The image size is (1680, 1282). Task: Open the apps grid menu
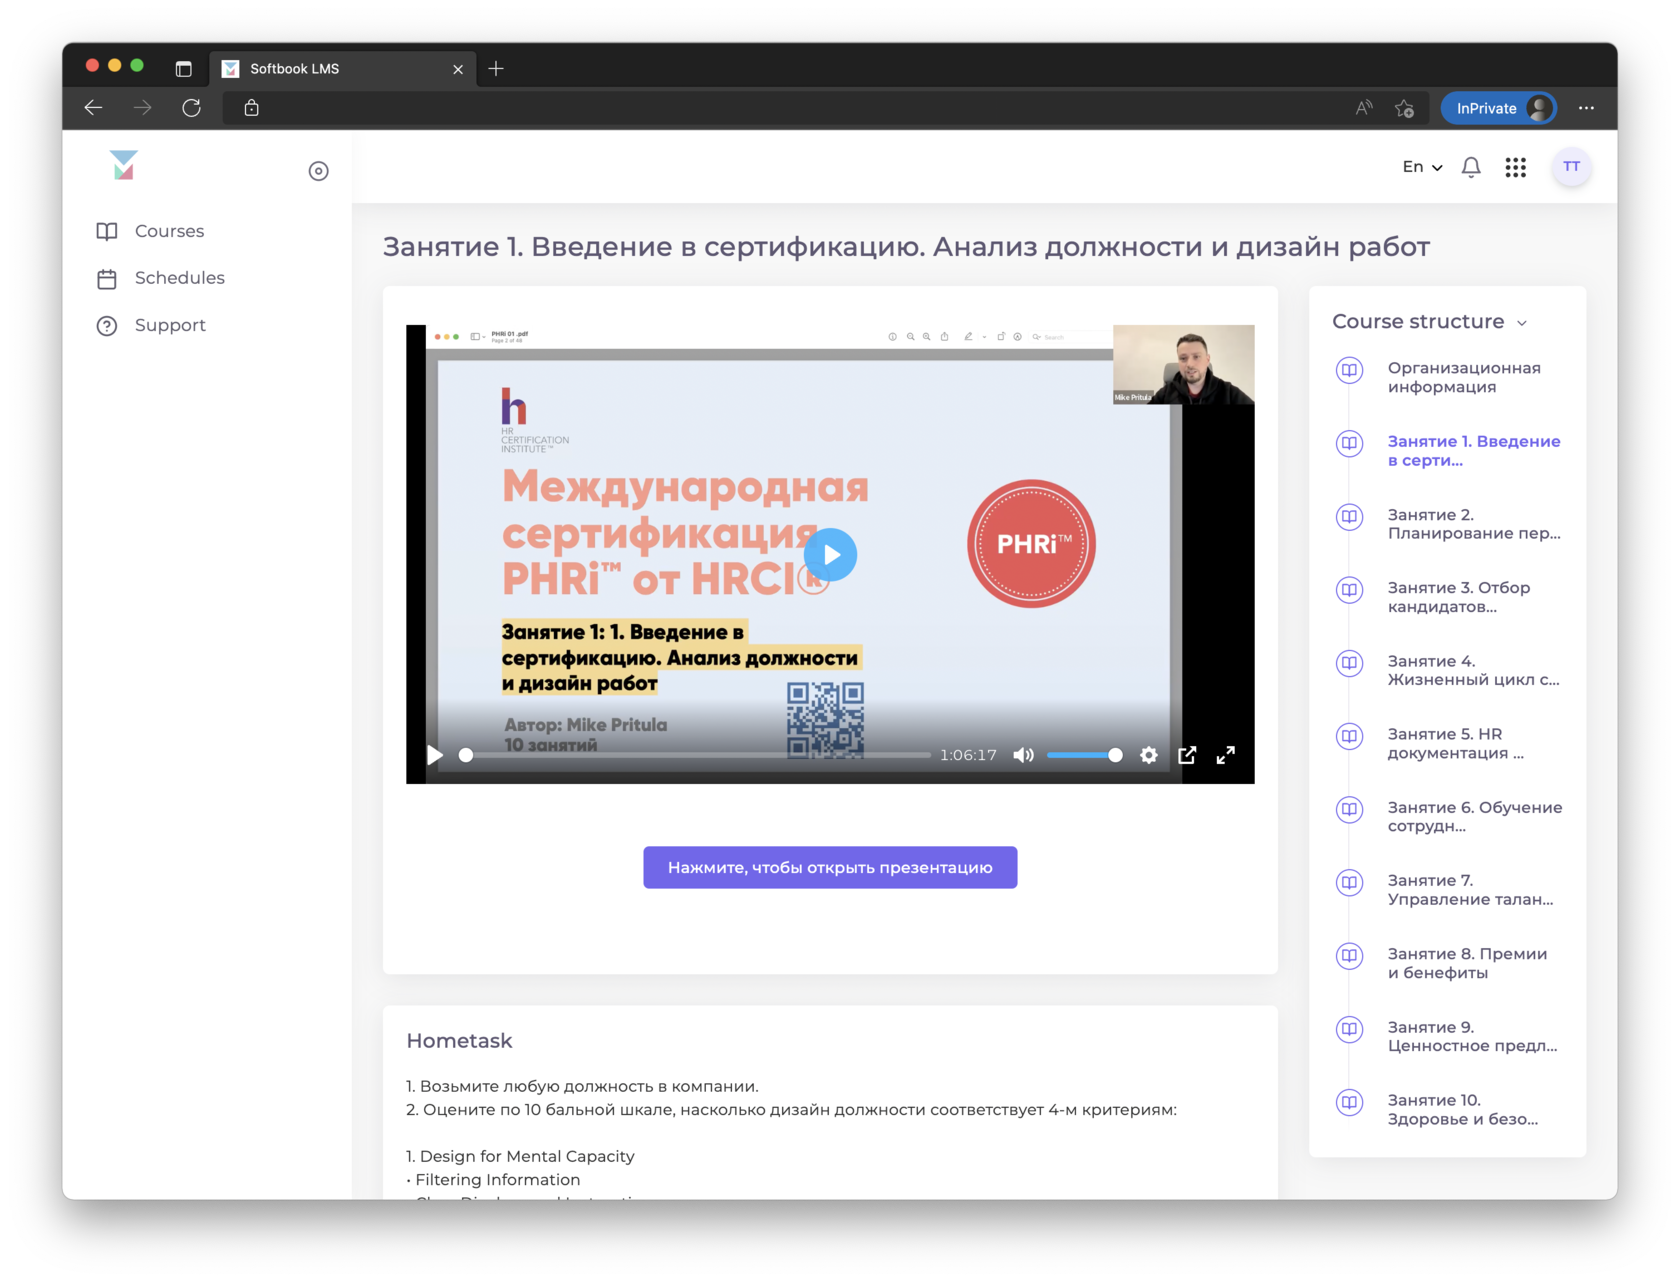click(1515, 167)
